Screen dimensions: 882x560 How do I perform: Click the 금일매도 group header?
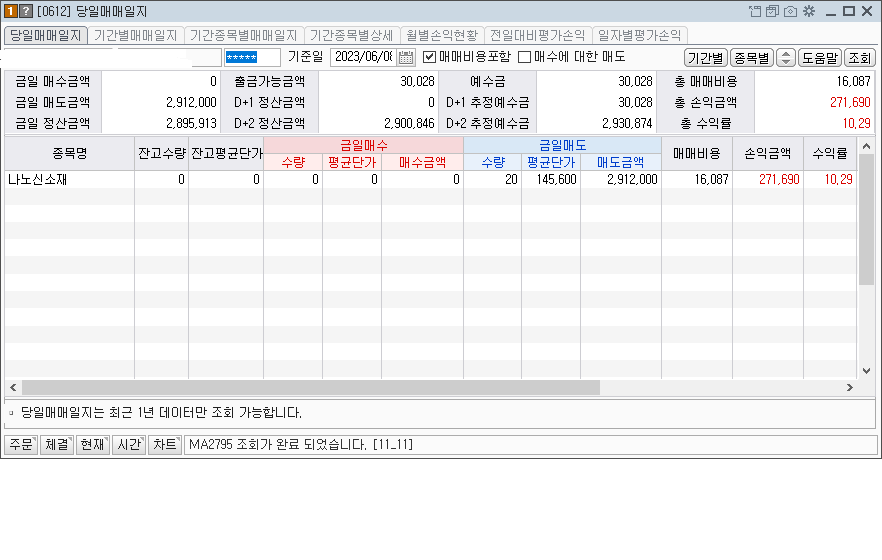click(x=562, y=146)
